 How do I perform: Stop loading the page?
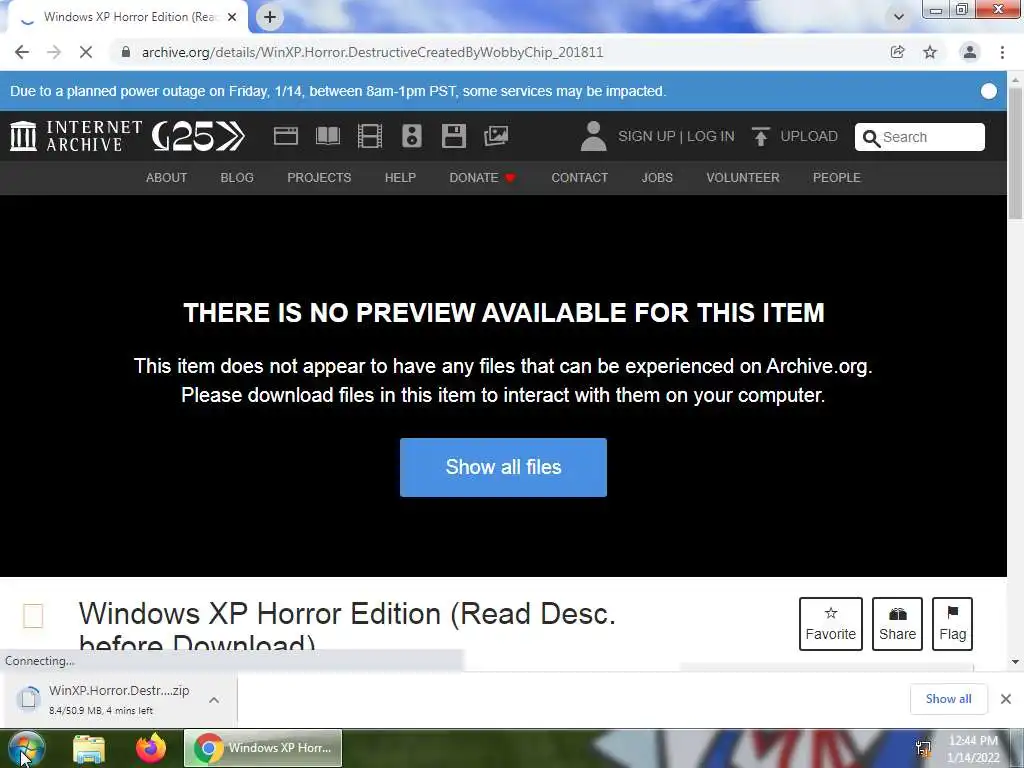86,52
